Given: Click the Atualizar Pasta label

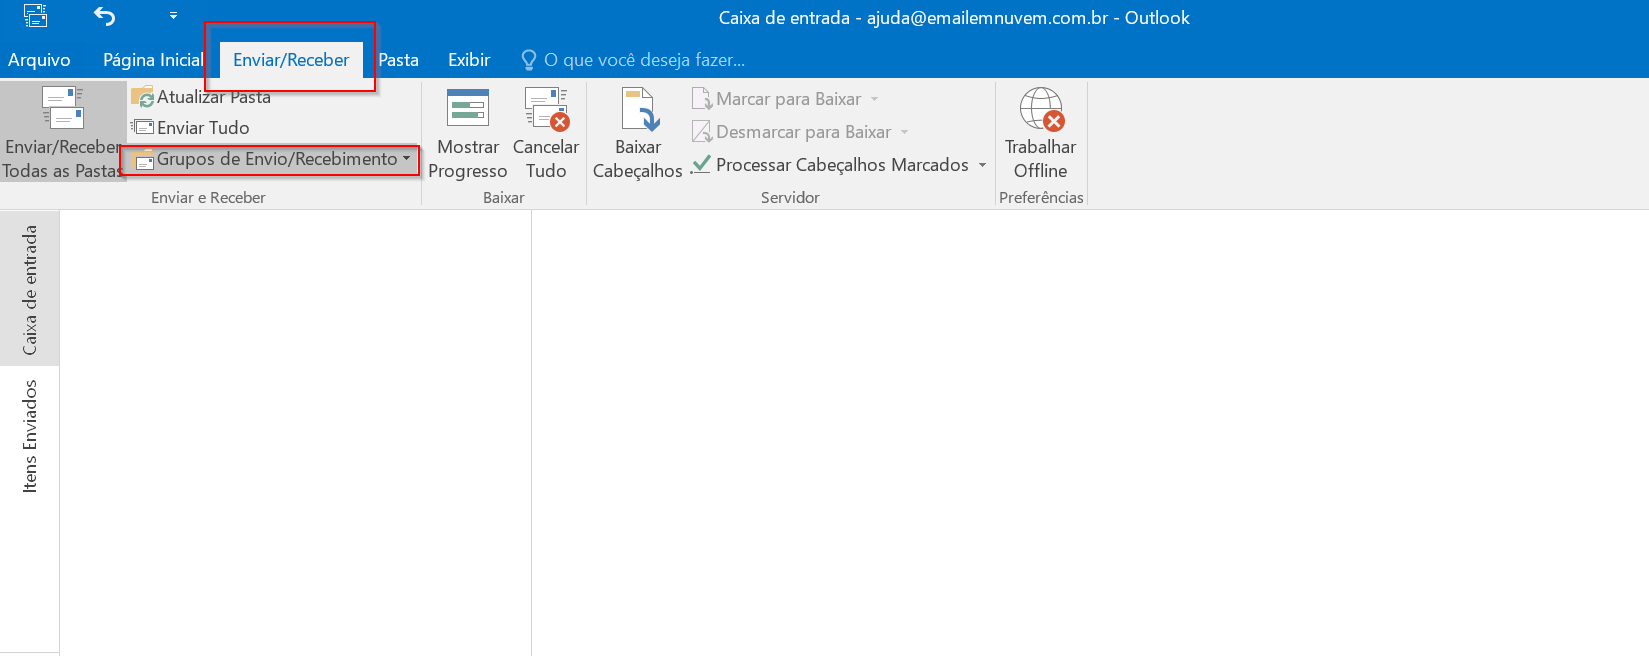Looking at the screenshot, I should coord(214,97).
